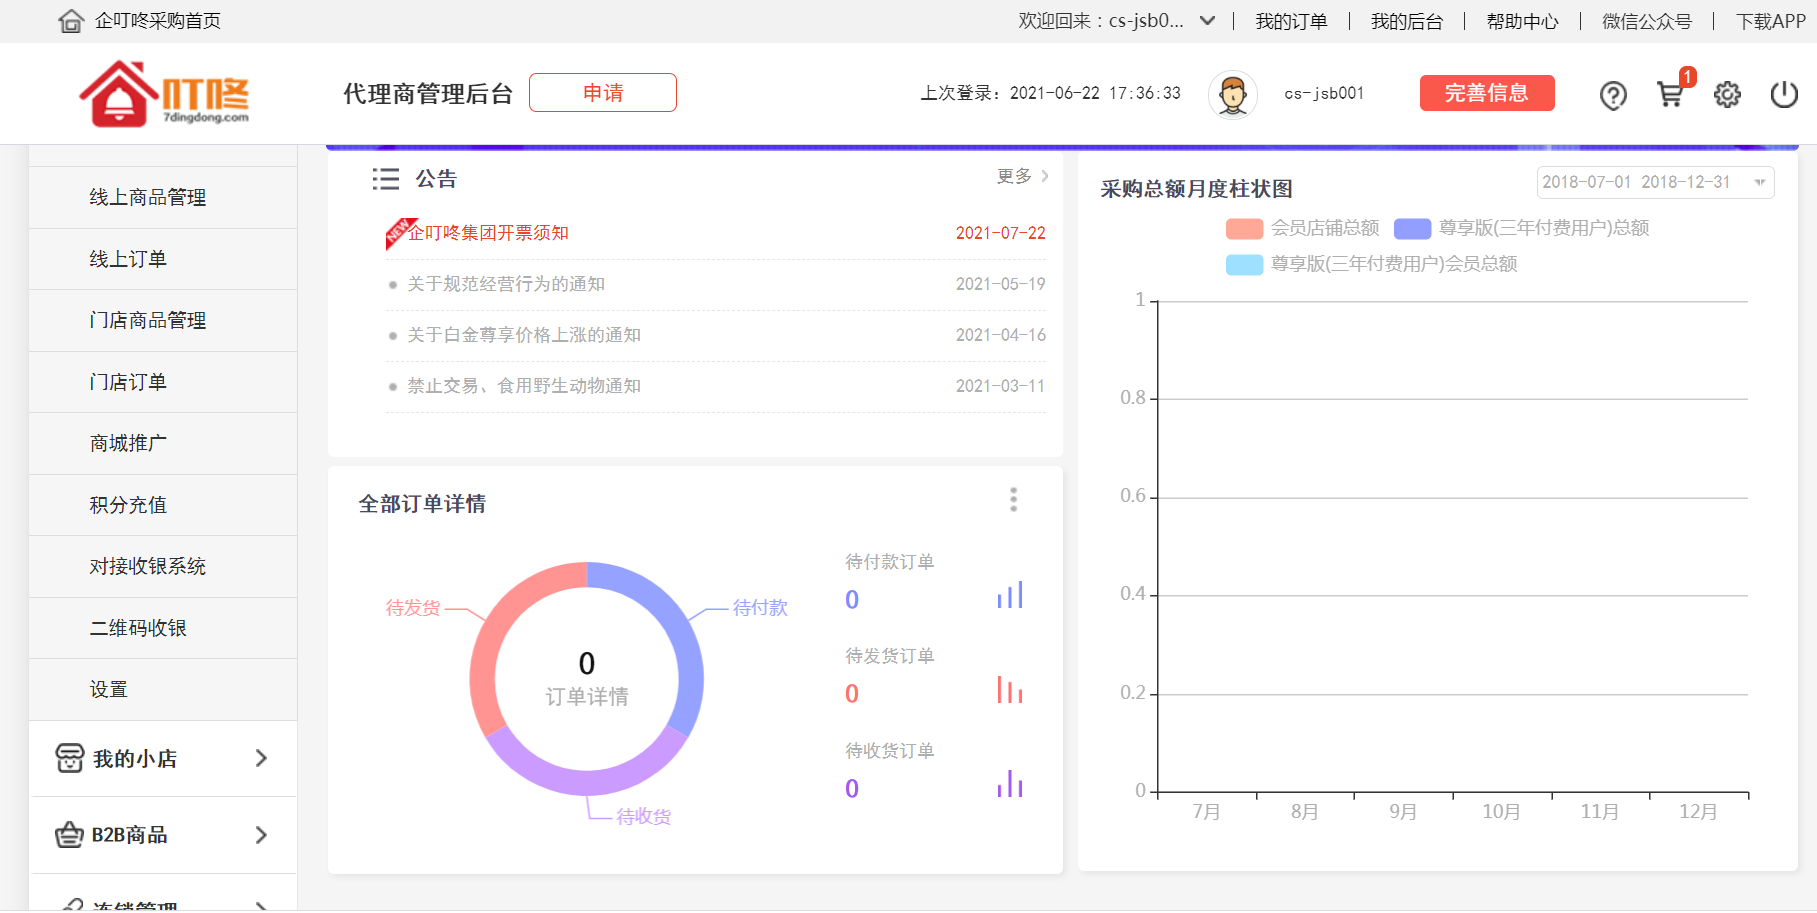Open the 我的订单 link
This screenshot has height=913, width=1817.
coord(1291,21)
